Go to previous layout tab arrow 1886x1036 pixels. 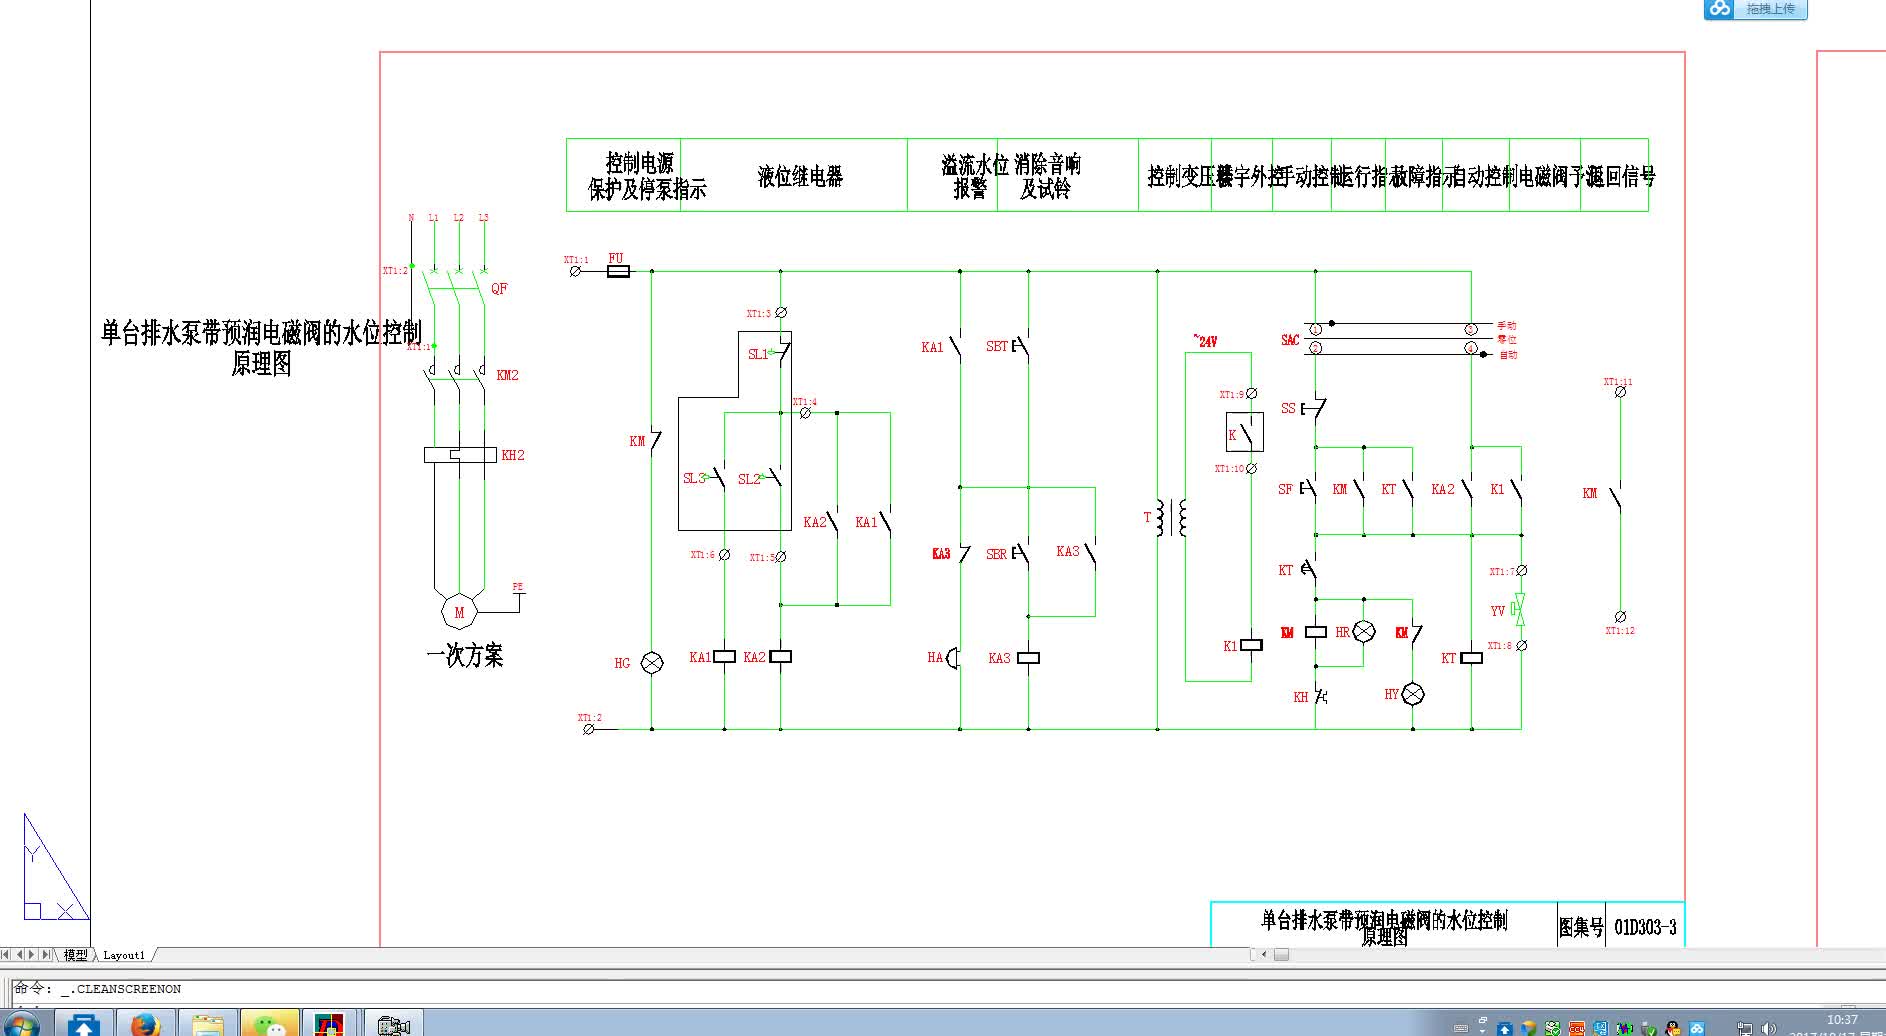click(x=19, y=955)
